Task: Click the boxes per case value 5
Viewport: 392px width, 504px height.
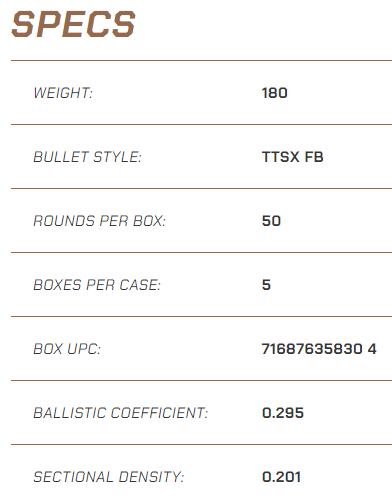Action: [266, 285]
